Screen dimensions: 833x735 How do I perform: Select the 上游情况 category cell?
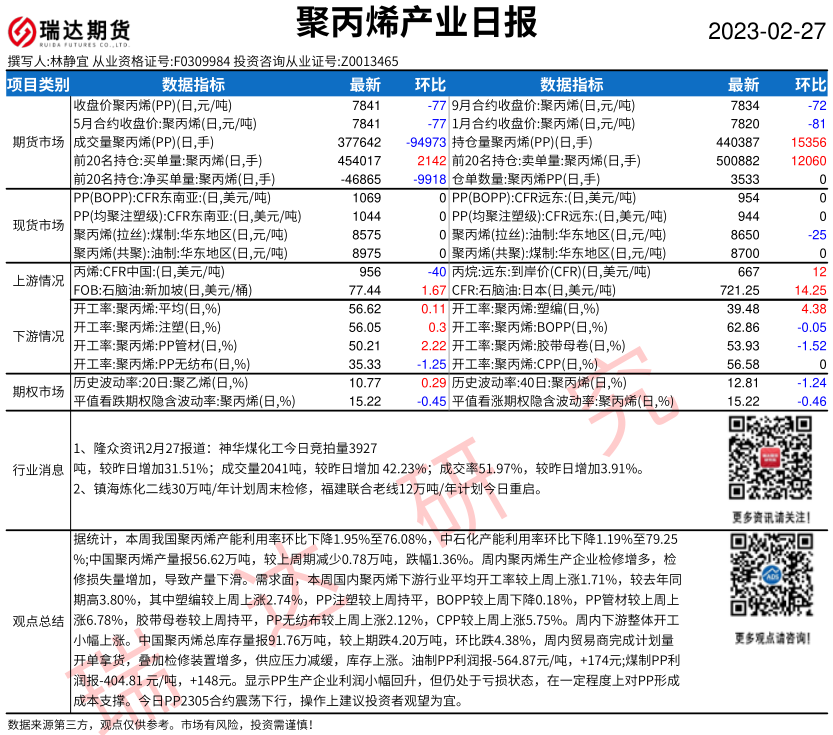(38, 281)
